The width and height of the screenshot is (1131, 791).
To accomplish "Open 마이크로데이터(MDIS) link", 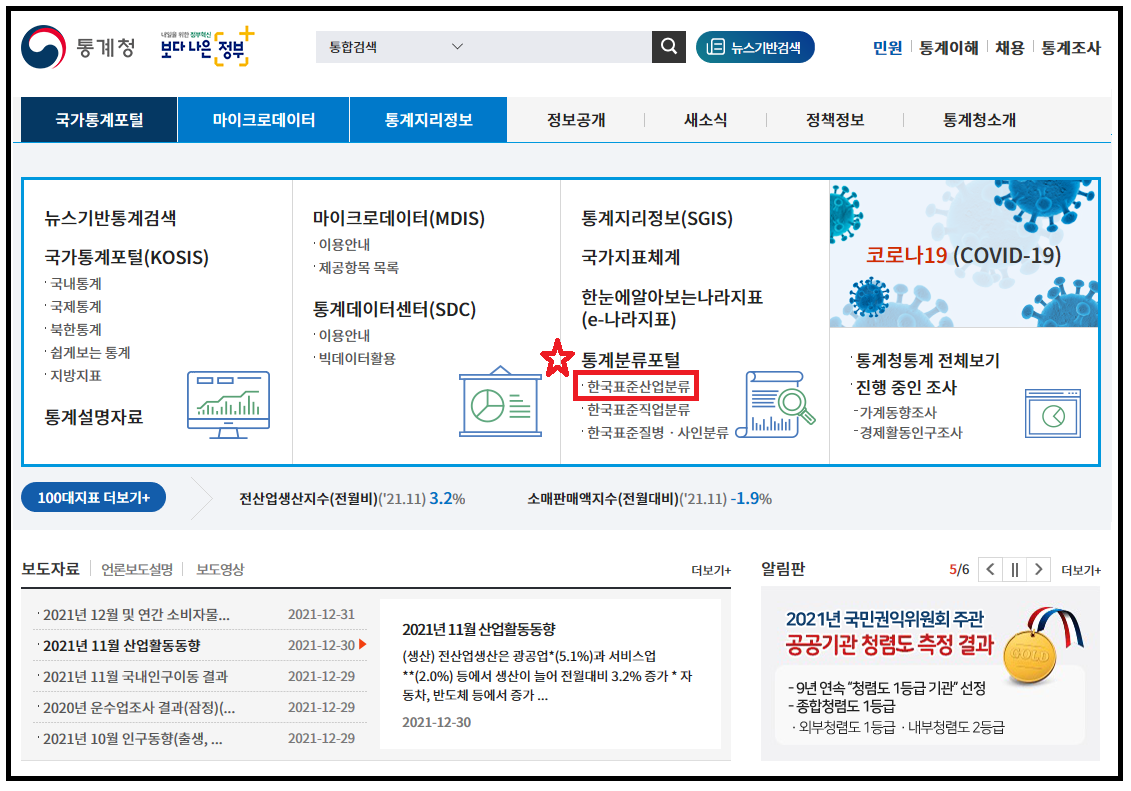I will 398,218.
